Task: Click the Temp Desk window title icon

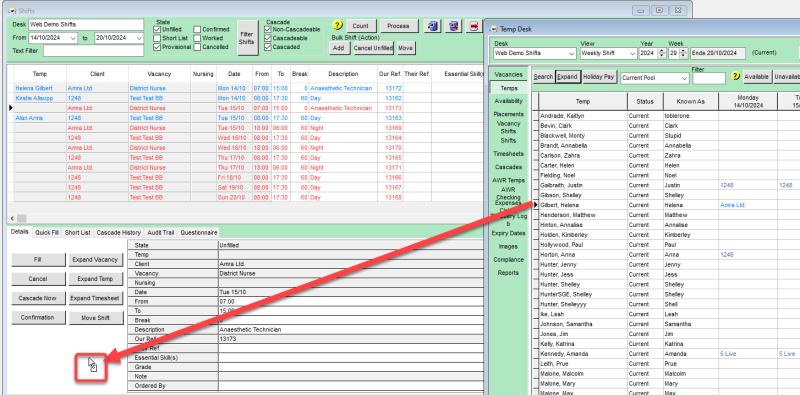Action: coord(493,29)
